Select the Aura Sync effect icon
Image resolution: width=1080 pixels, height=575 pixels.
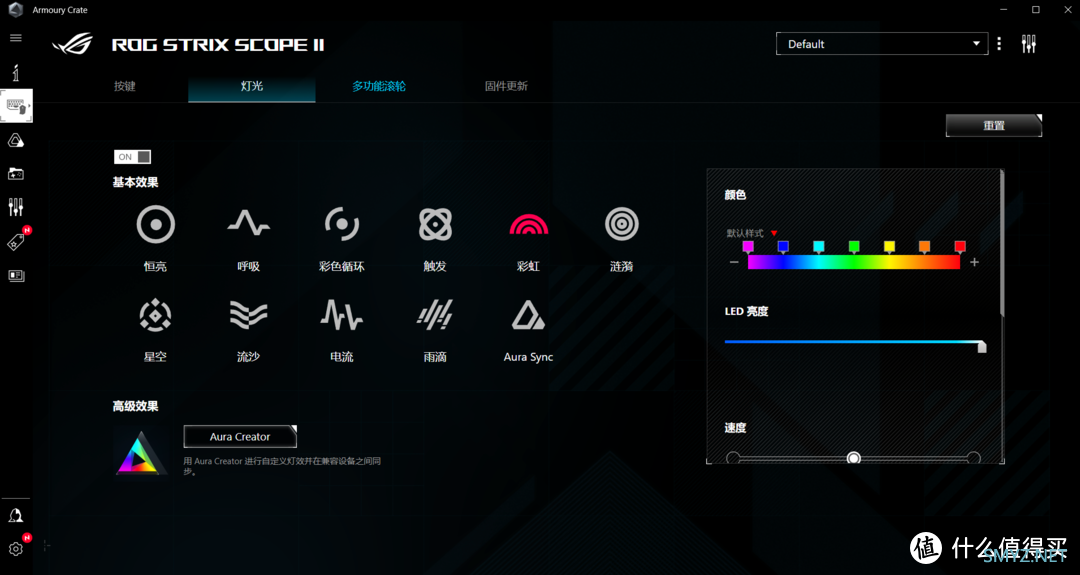click(x=528, y=315)
